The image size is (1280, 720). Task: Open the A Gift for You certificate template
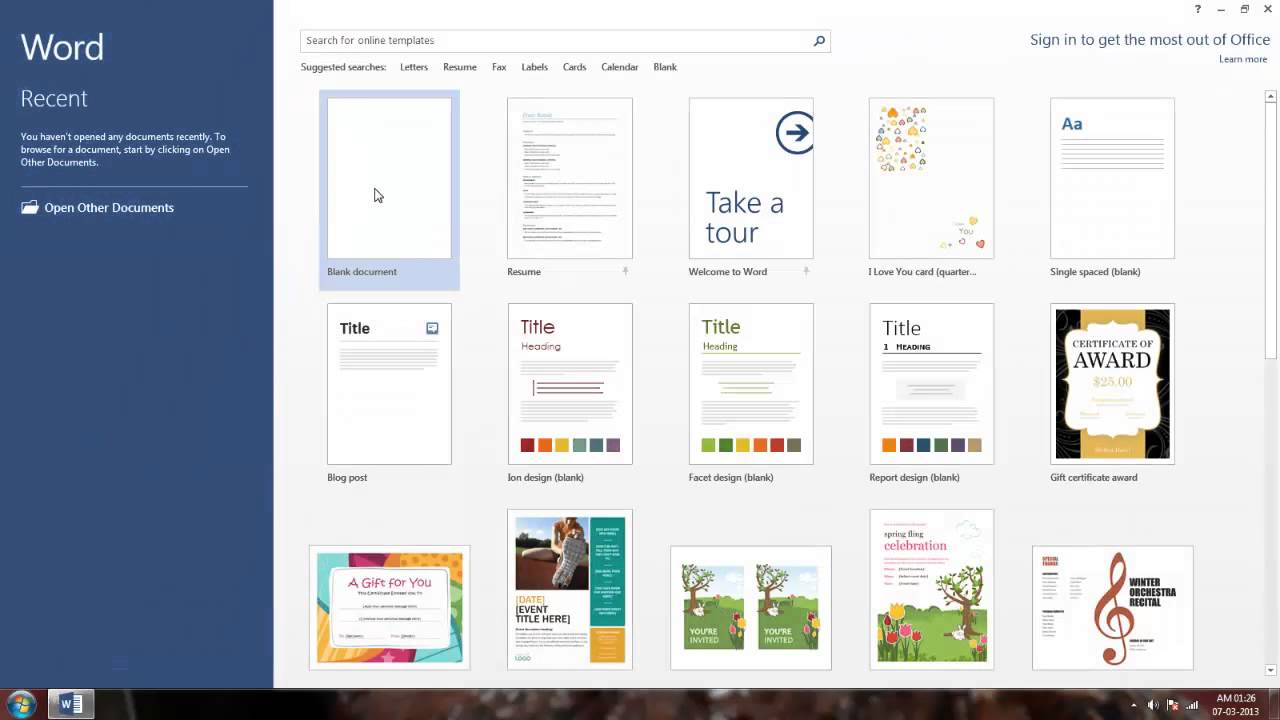389,608
